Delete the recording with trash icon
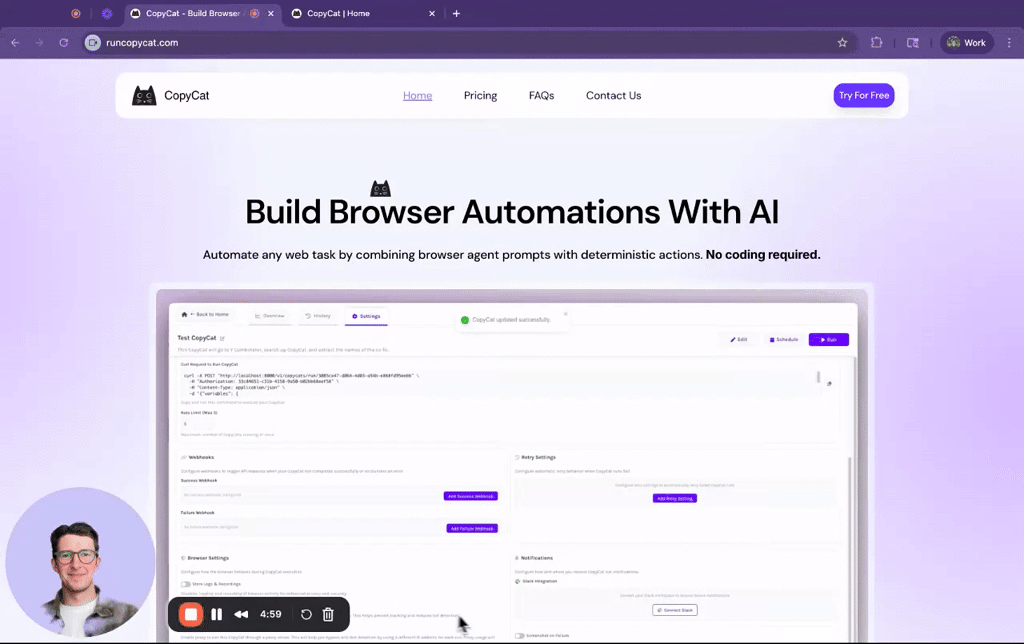1024x644 pixels. tap(328, 614)
